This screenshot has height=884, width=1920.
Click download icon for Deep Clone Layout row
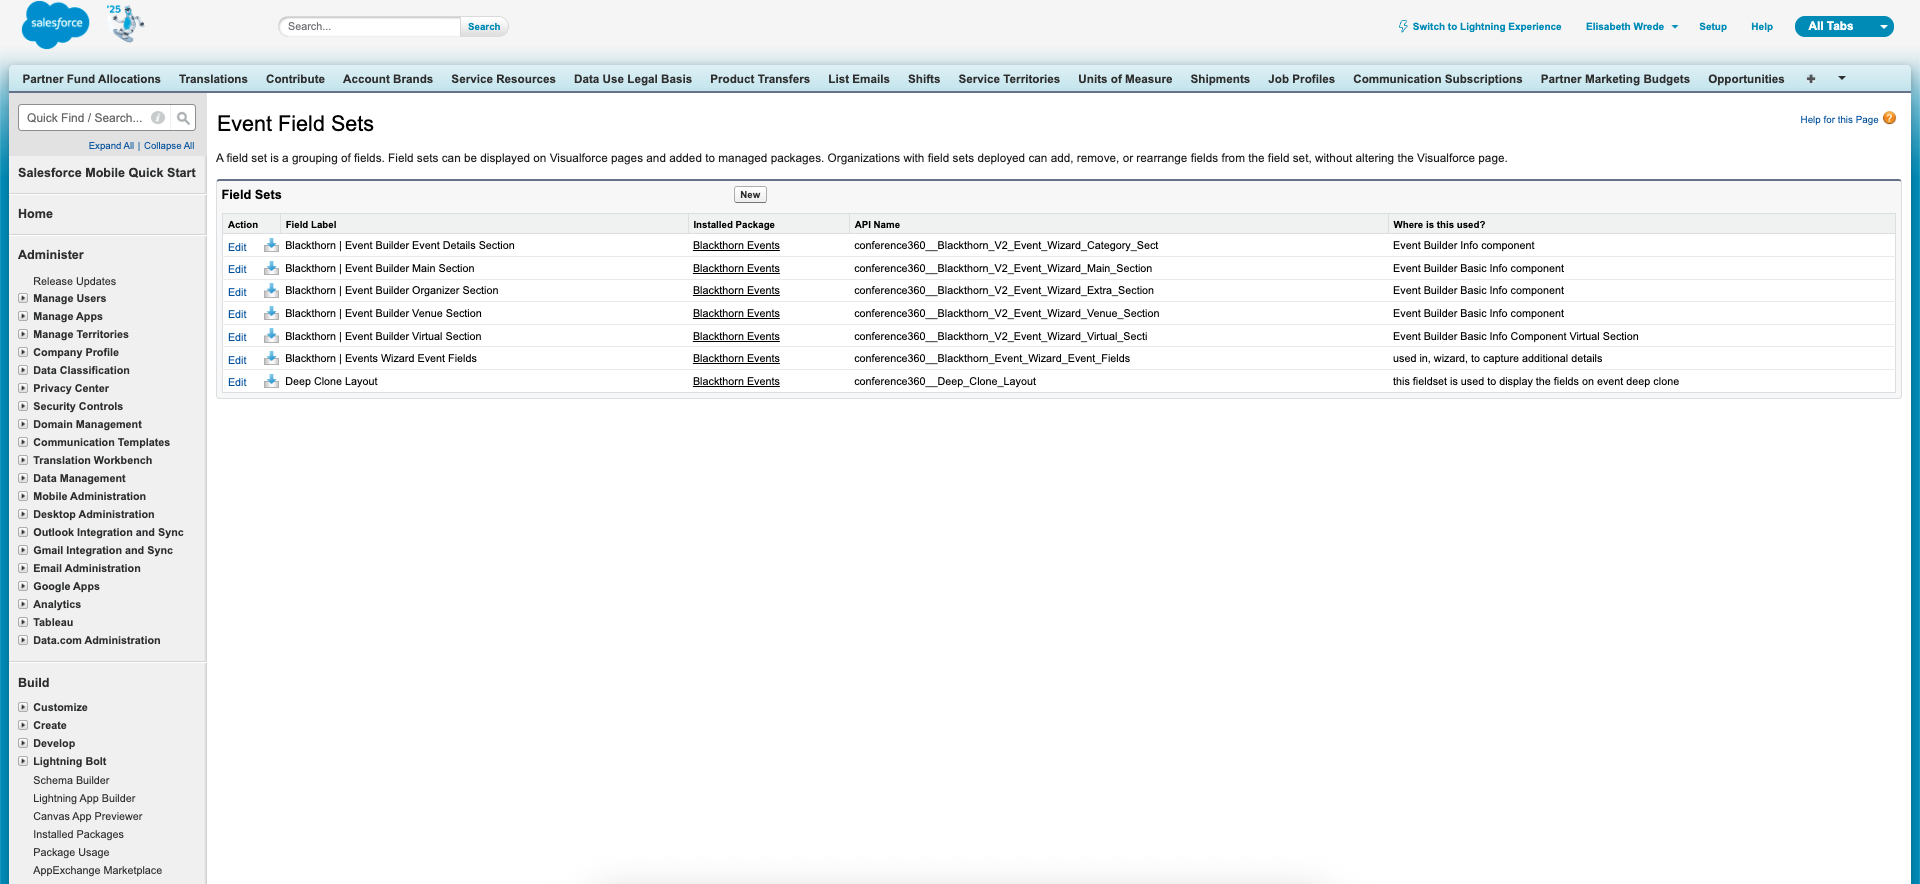(x=271, y=381)
